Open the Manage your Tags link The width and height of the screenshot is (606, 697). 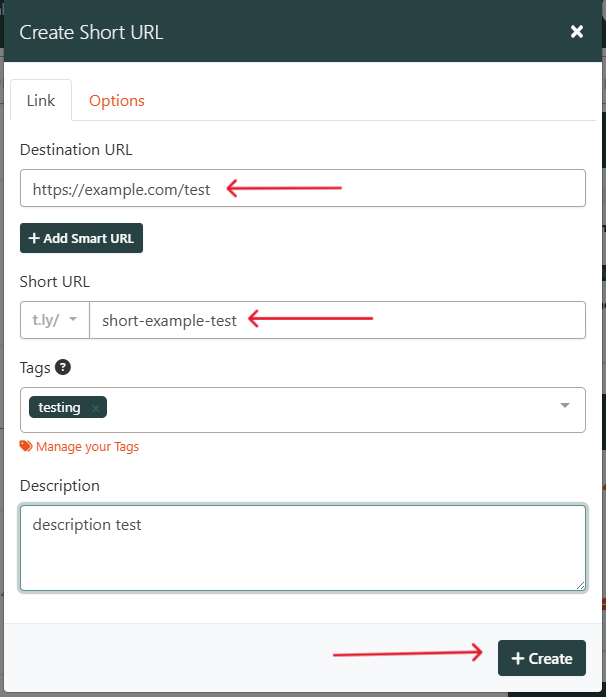click(79, 446)
